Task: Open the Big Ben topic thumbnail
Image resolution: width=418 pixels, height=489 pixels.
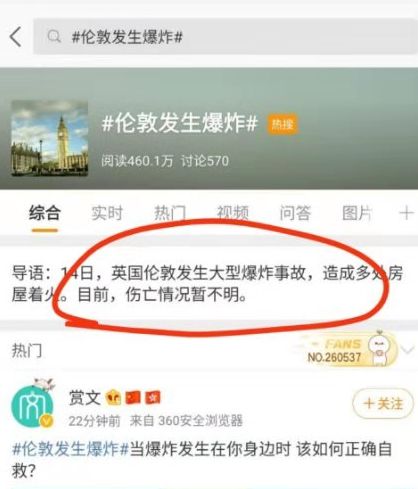Action: (x=50, y=138)
